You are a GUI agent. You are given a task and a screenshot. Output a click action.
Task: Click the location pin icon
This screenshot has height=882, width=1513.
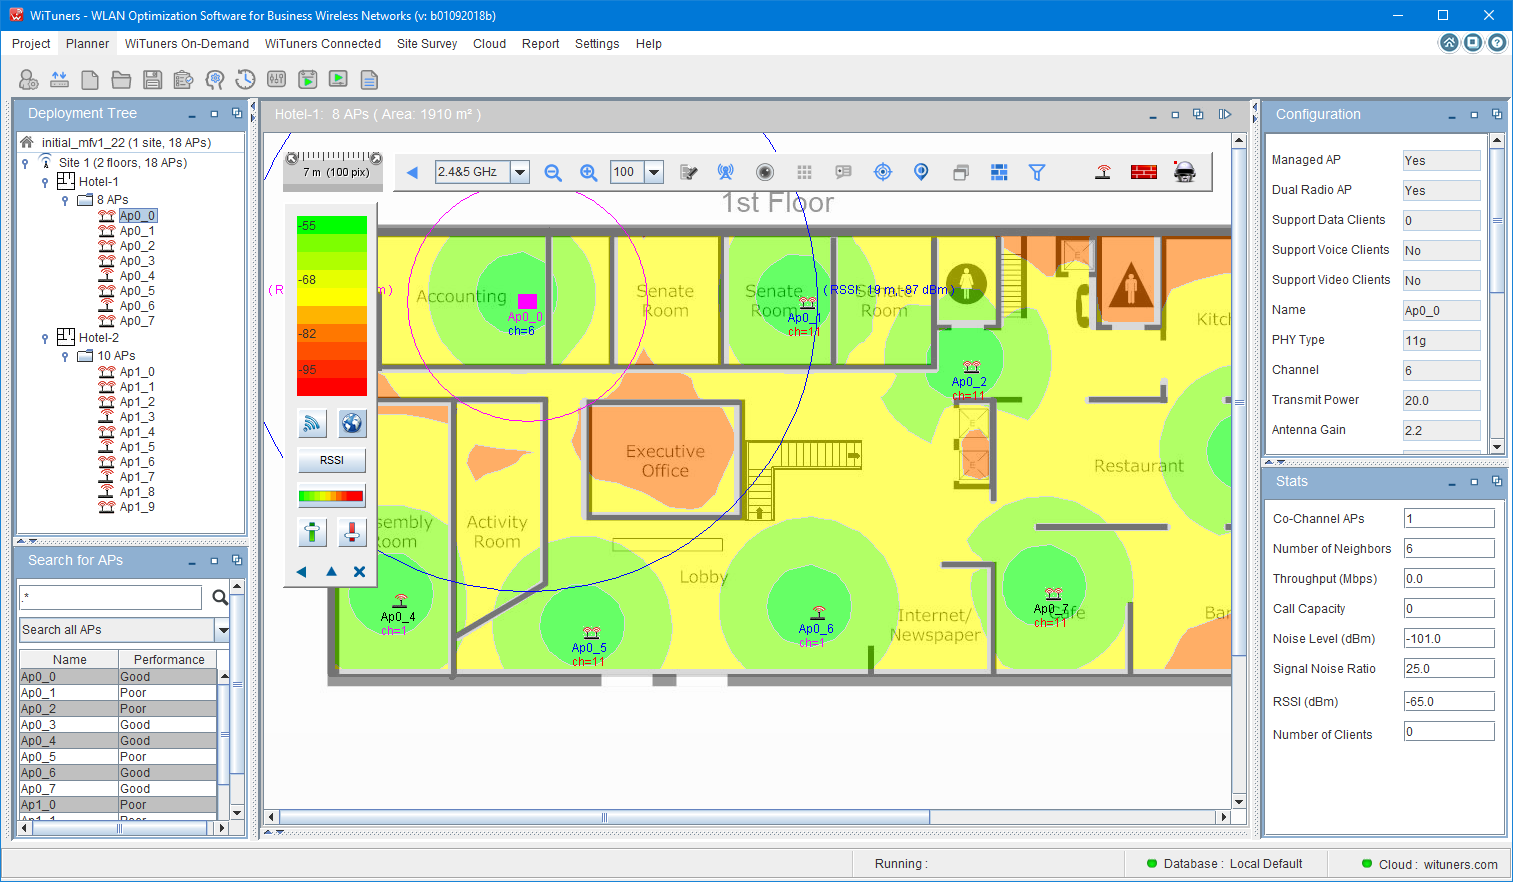[922, 172]
